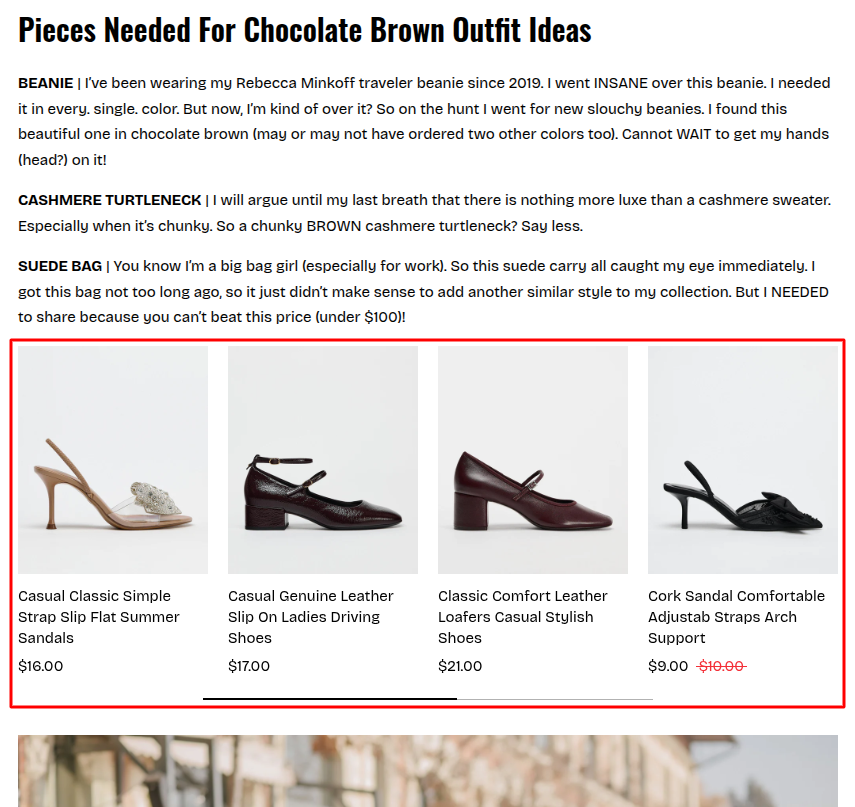Select the burgundy single-strap block heel image
This screenshot has width=855, height=807.
click(533, 460)
